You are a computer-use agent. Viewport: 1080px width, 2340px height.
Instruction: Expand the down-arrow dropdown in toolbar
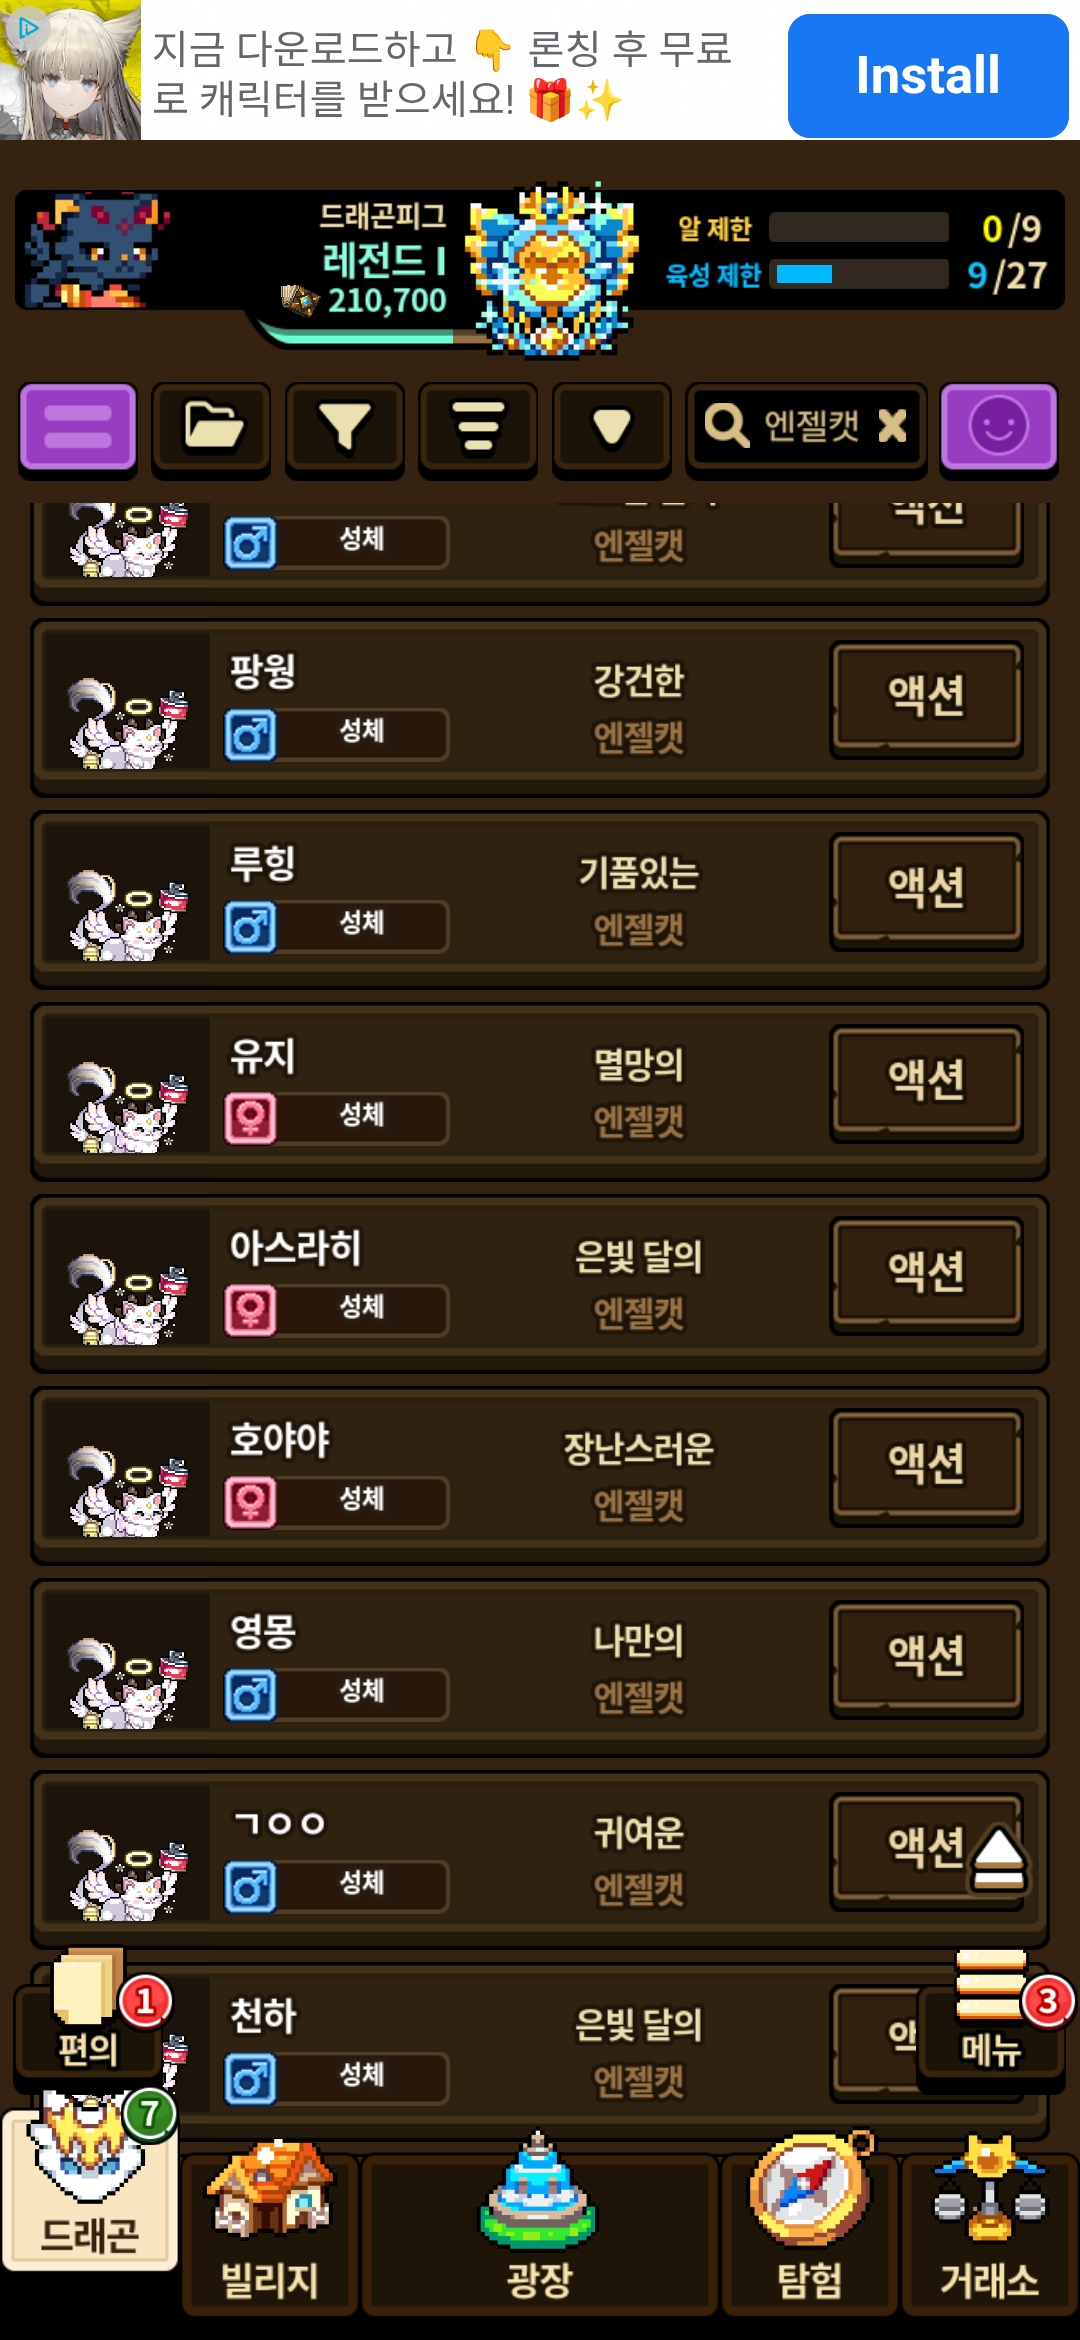612,428
